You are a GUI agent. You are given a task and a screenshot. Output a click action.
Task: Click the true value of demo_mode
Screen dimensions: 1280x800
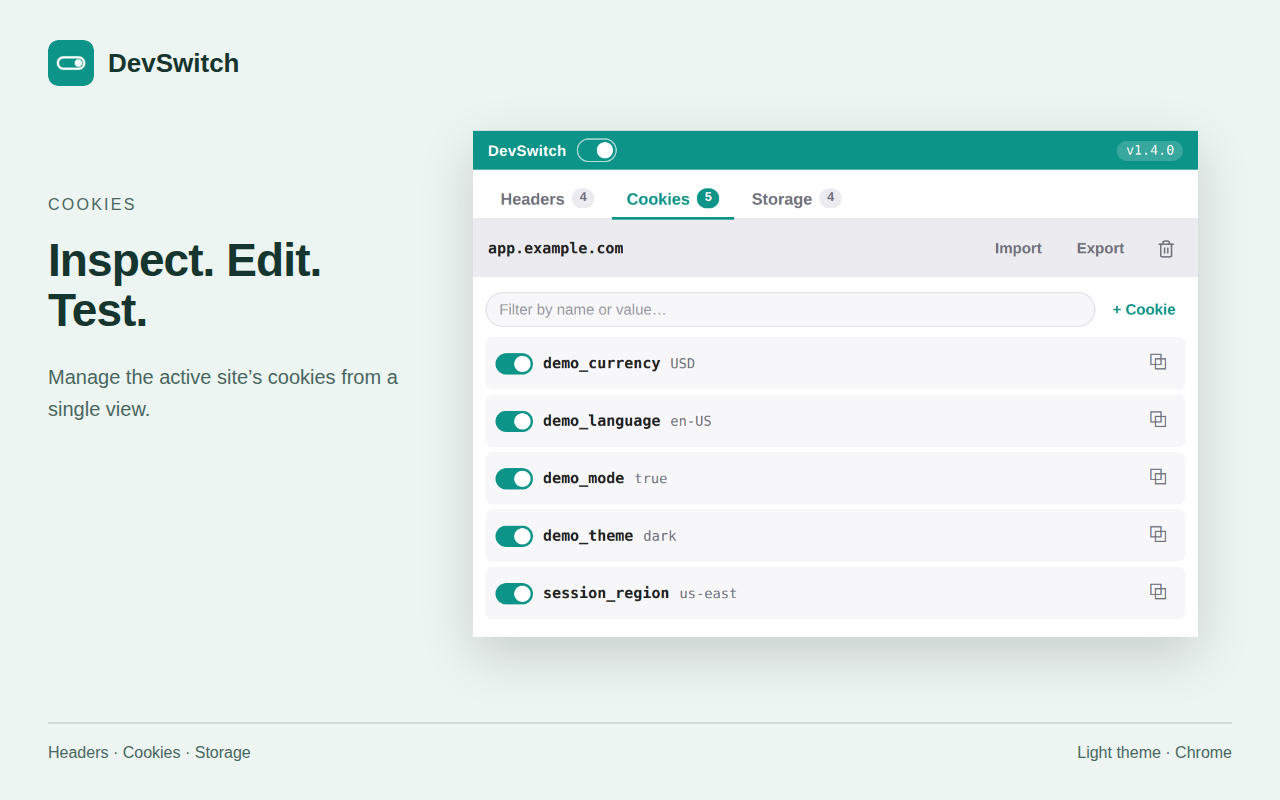click(x=651, y=479)
